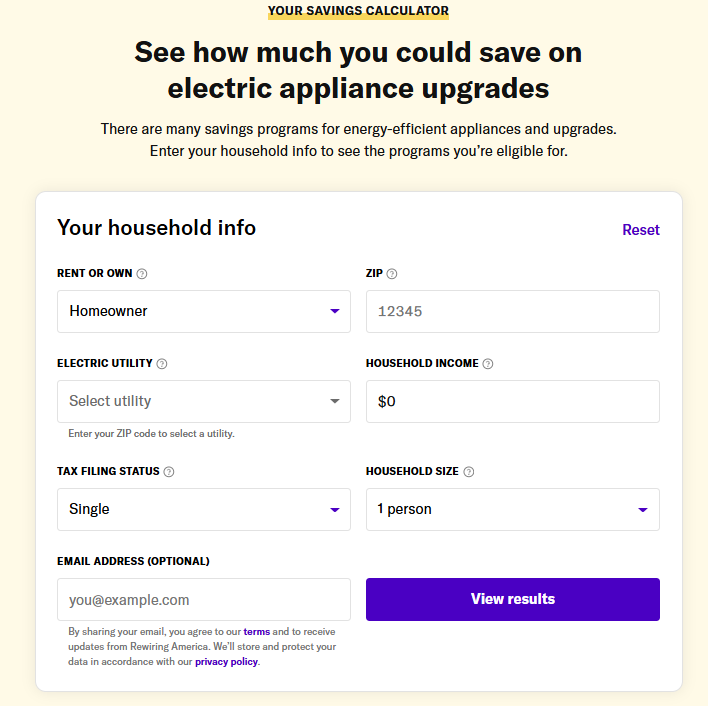Click the Email Address input field
This screenshot has height=706, width=708.
[x=203, y=600]
